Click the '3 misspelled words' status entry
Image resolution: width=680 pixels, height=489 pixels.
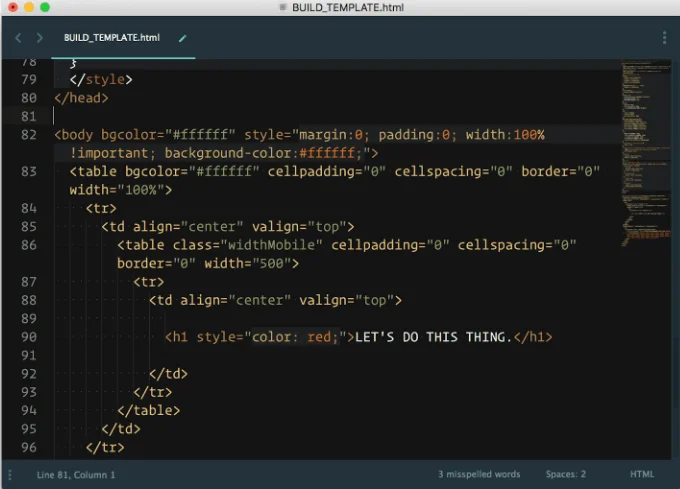click(x=479, y=474)
